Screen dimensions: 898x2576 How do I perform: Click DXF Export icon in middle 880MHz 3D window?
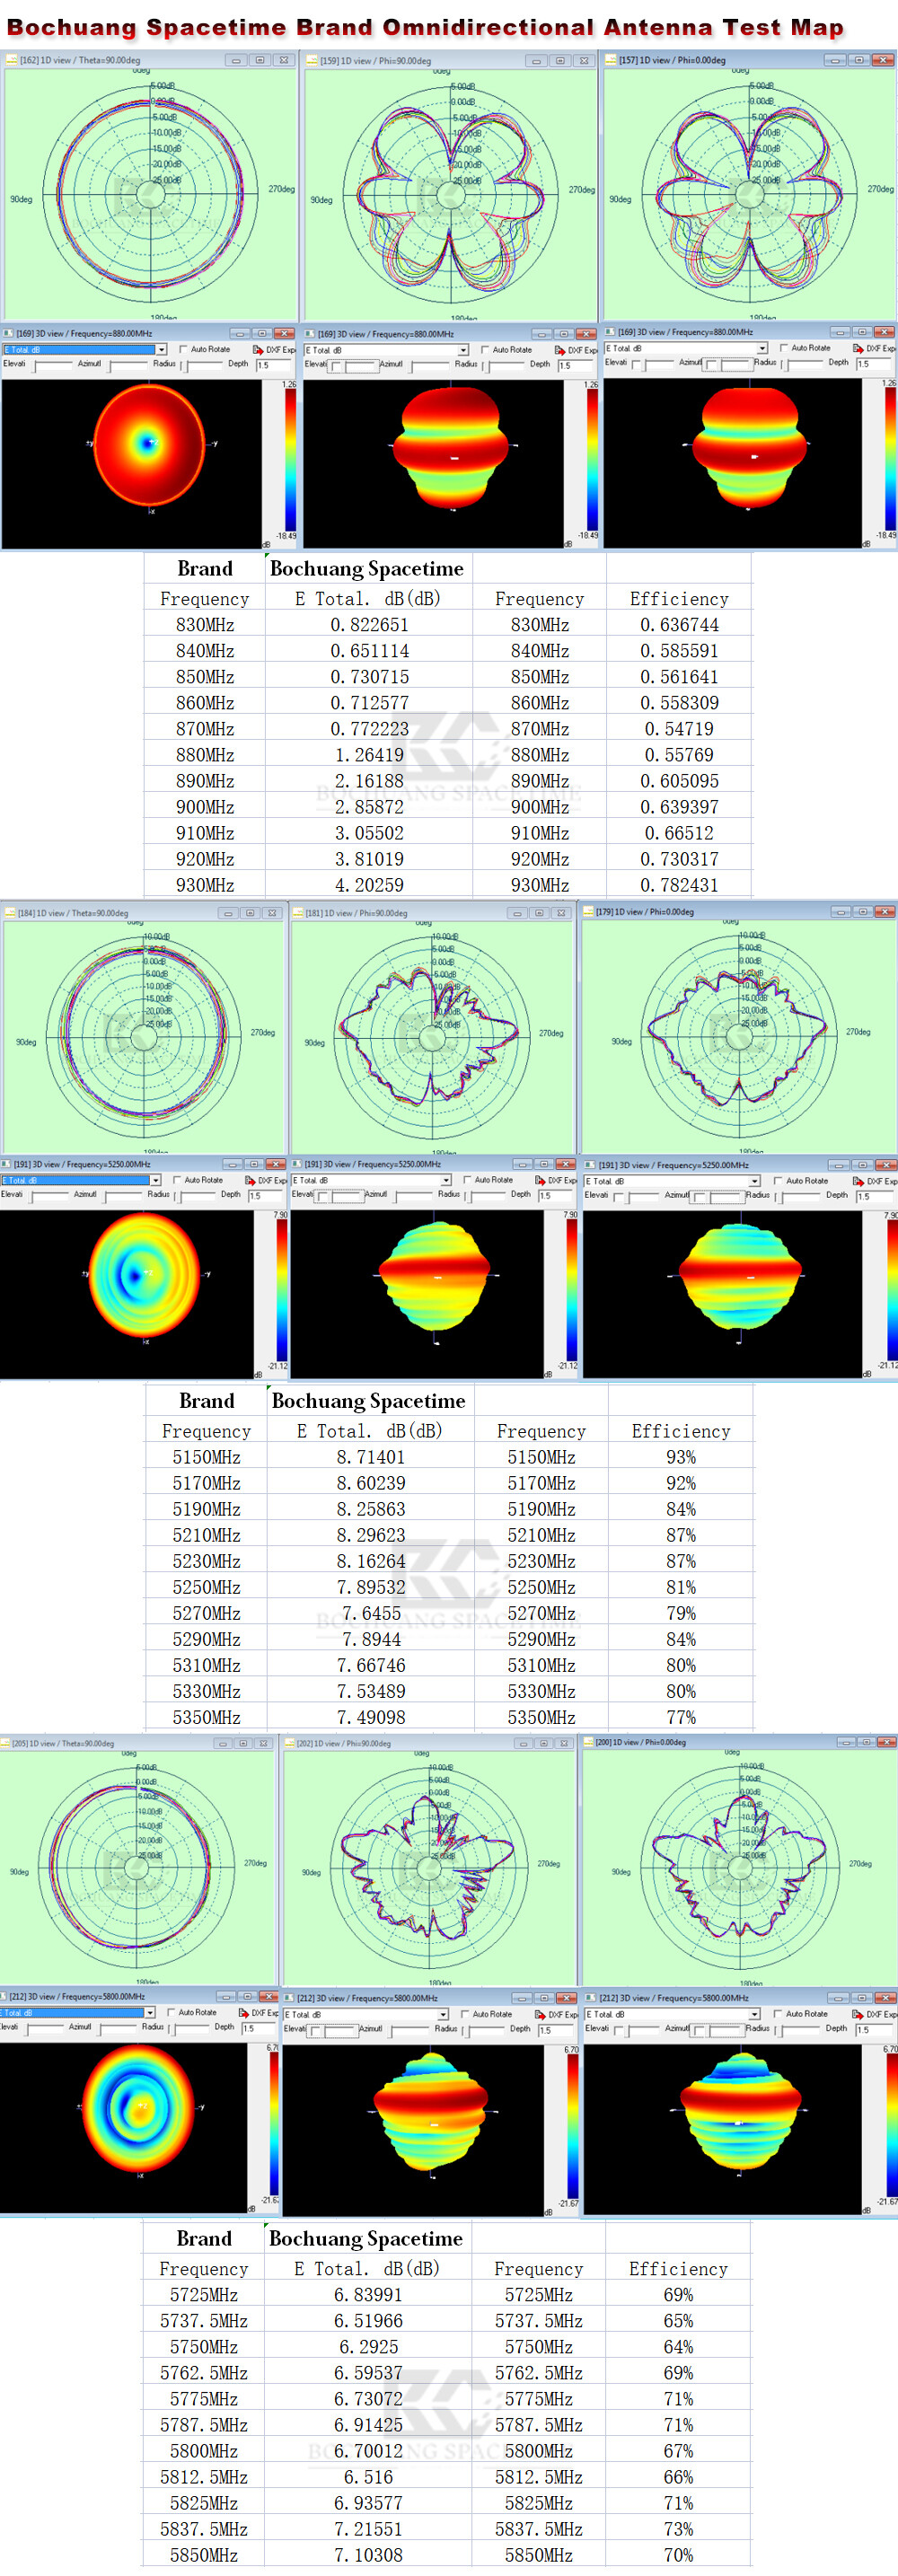click(x=560, y=350)
